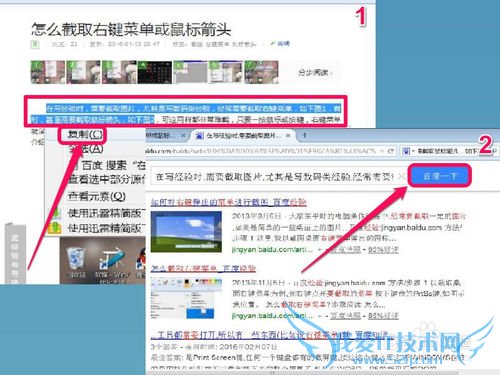This screenshot has width=500, height=375.
Task: Click the first result's jingyan.baidu.com URL
Action: (x=272, y=249)
